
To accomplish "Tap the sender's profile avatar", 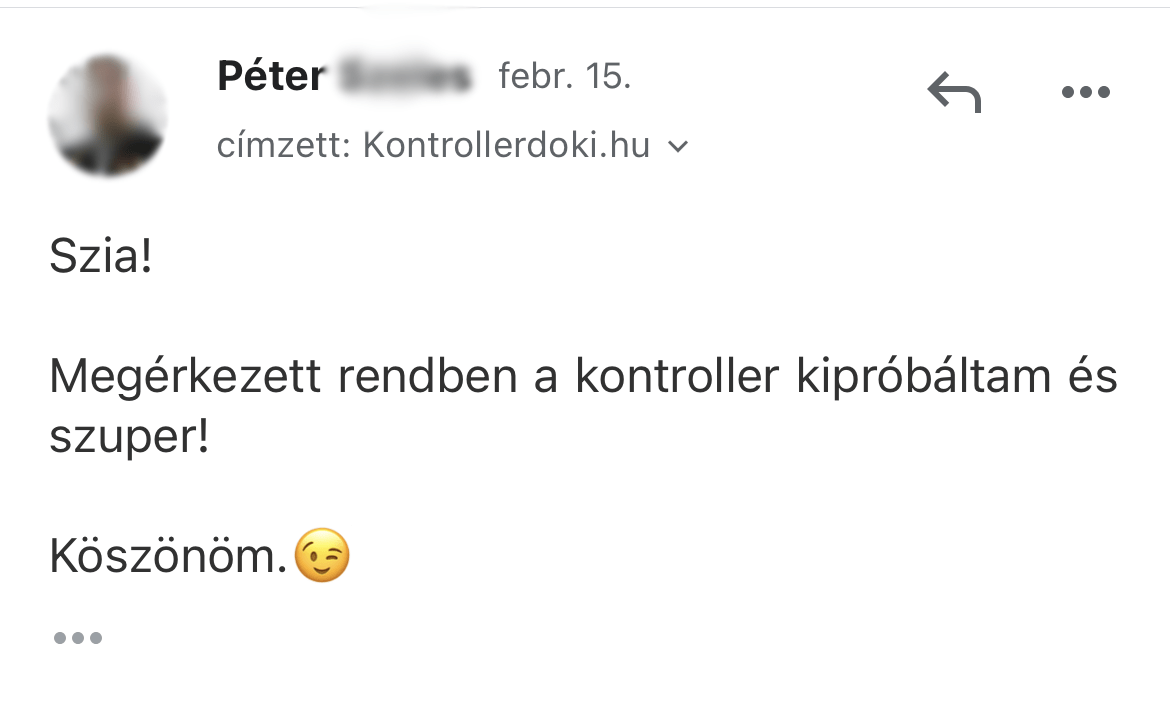I will pos(107,115).
